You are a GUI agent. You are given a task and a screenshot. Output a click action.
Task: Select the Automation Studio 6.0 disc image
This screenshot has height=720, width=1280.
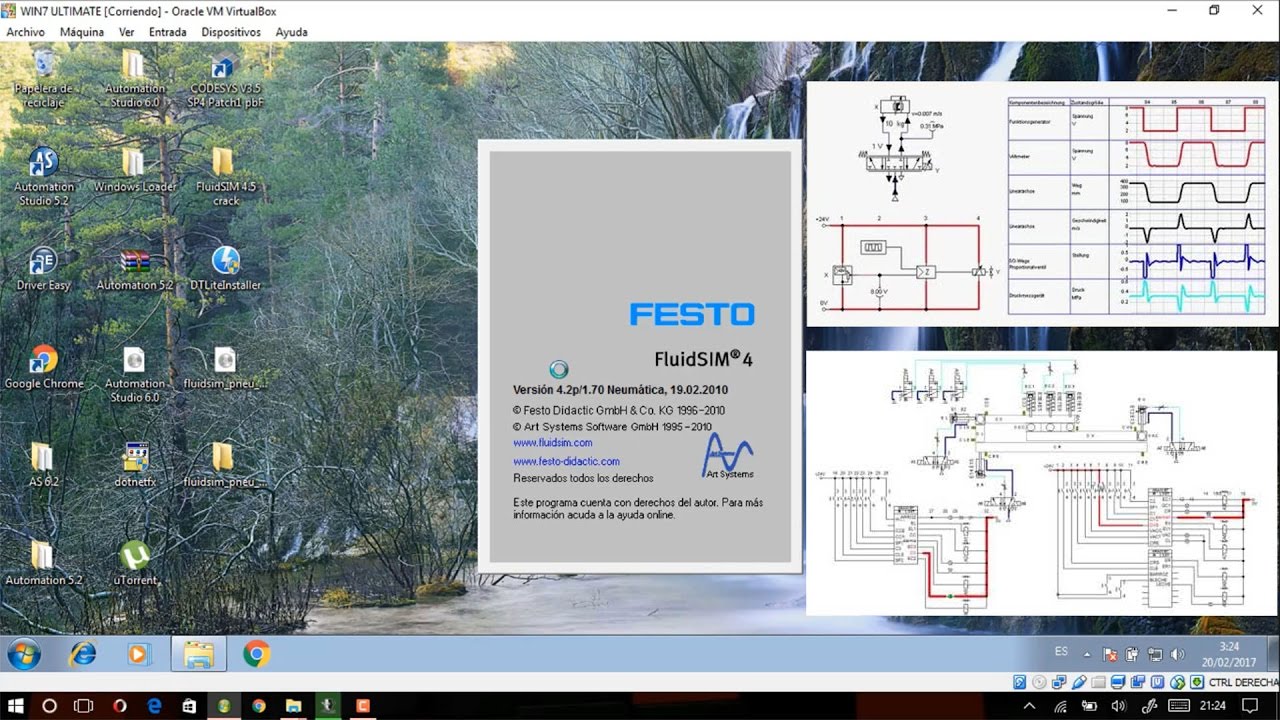(x=134, y=375)
